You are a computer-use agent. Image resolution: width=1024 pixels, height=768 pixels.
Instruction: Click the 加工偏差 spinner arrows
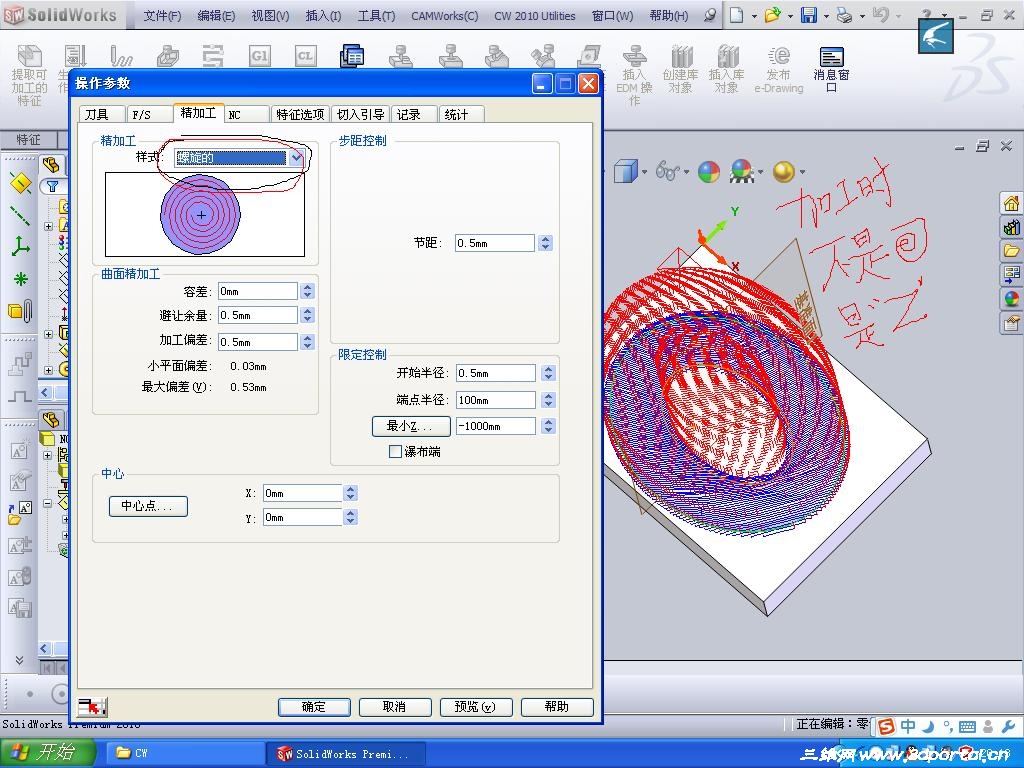308,342
